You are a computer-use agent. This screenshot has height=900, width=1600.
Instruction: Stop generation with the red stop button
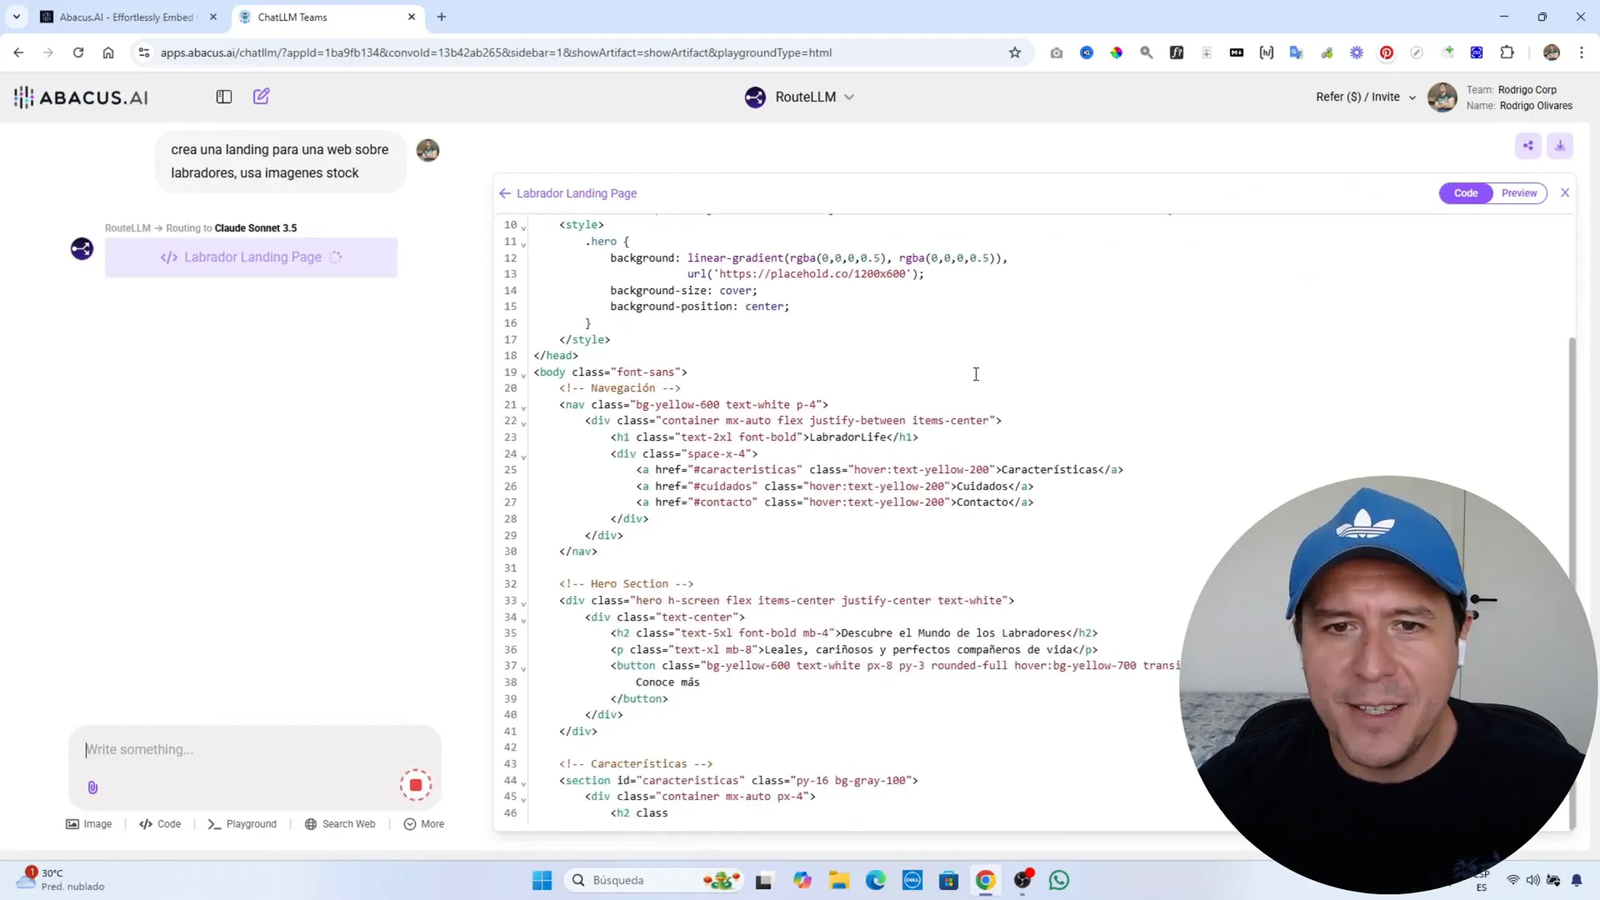pos(415,784)
